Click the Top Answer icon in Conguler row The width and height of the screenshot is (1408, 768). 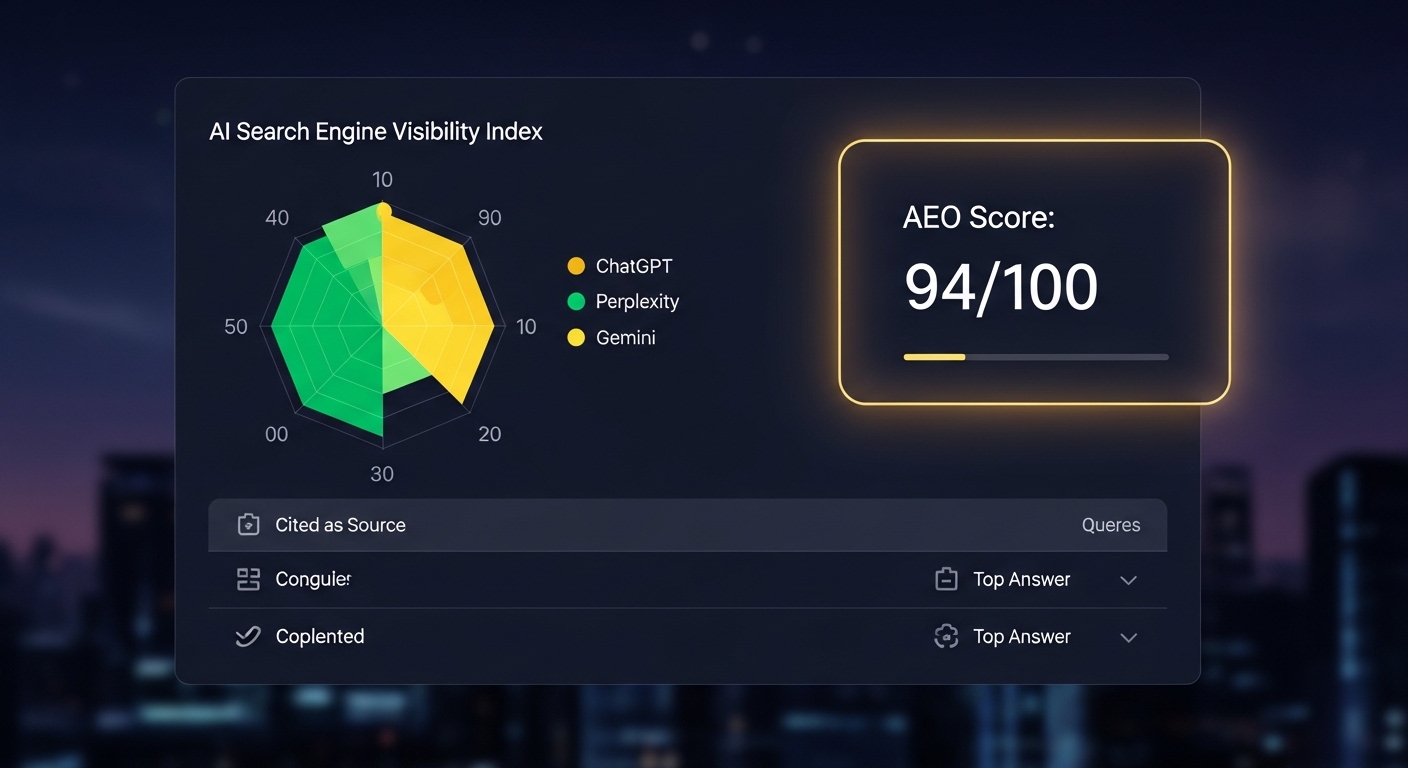click(946, 579)
